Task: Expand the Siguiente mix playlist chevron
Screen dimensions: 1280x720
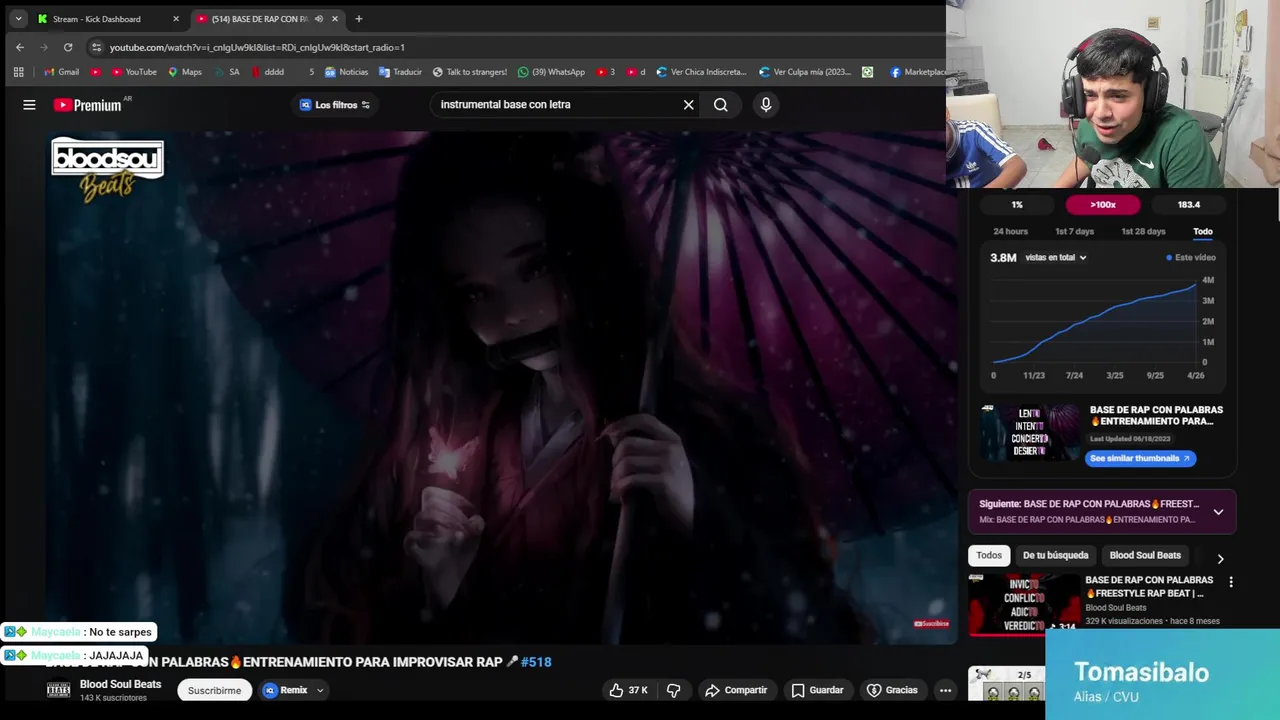Action: point(1218,512)
